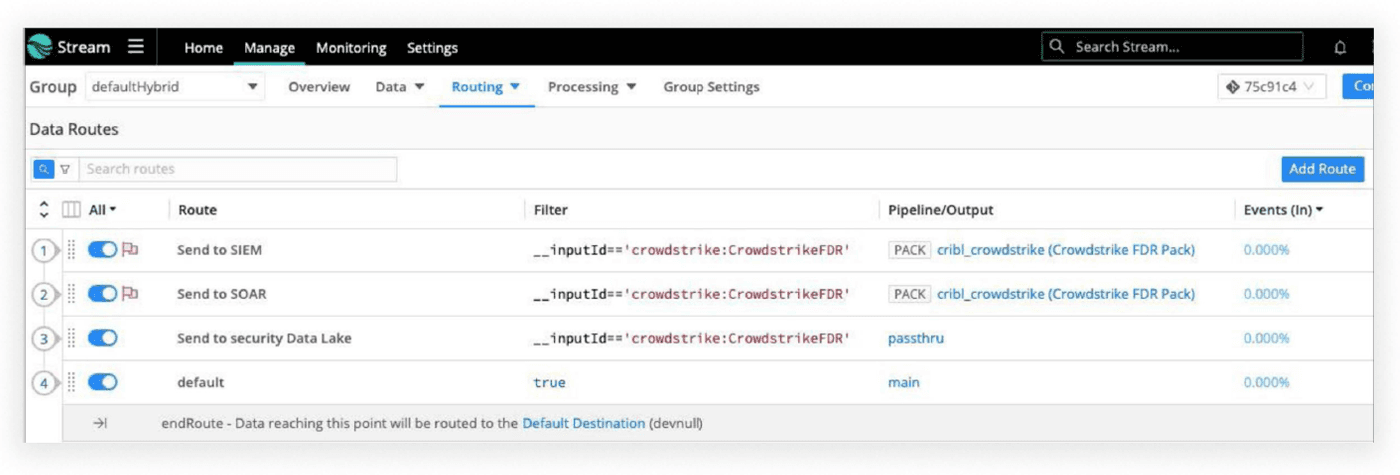1400x475 pixels.
Task: Click the drag handle of Send to security Data Lake route
Action: click(71, 338)
